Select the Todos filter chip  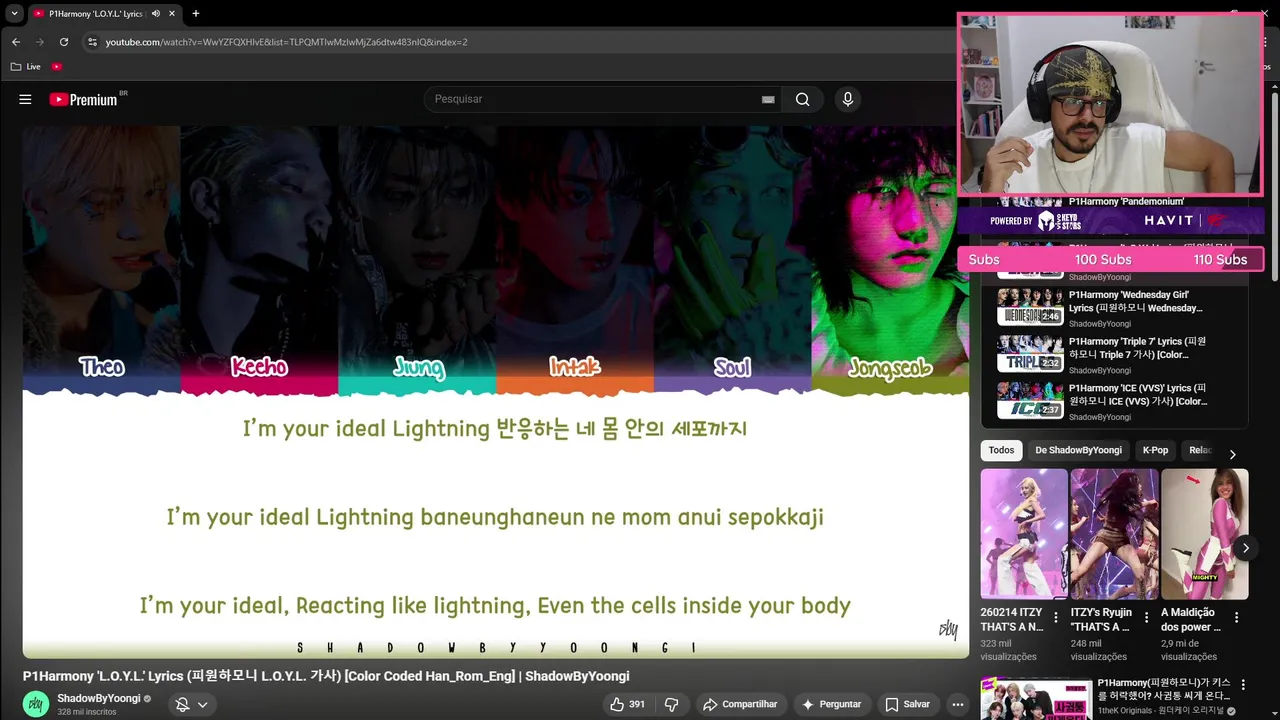pyautogui.click(x=1001, y=450)
